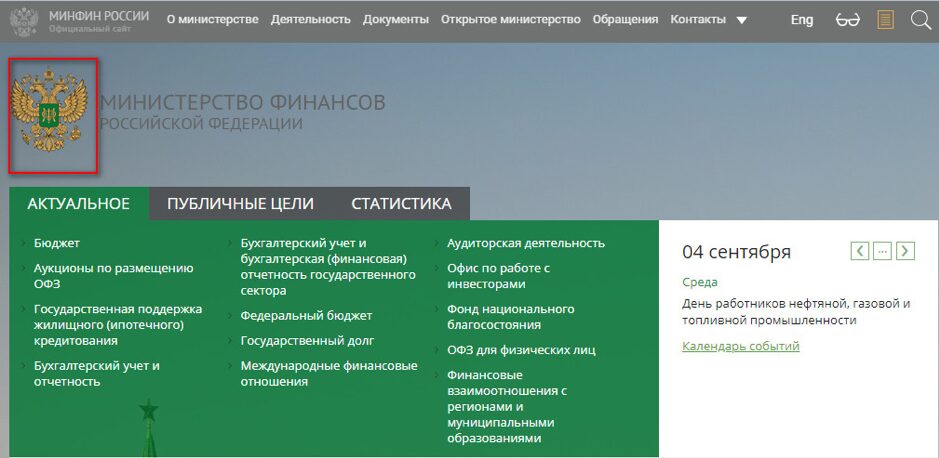Viewport: 939px width, 458px height.
Task: Open Офис по работе с инвесторами link
Action: (498, 276)
